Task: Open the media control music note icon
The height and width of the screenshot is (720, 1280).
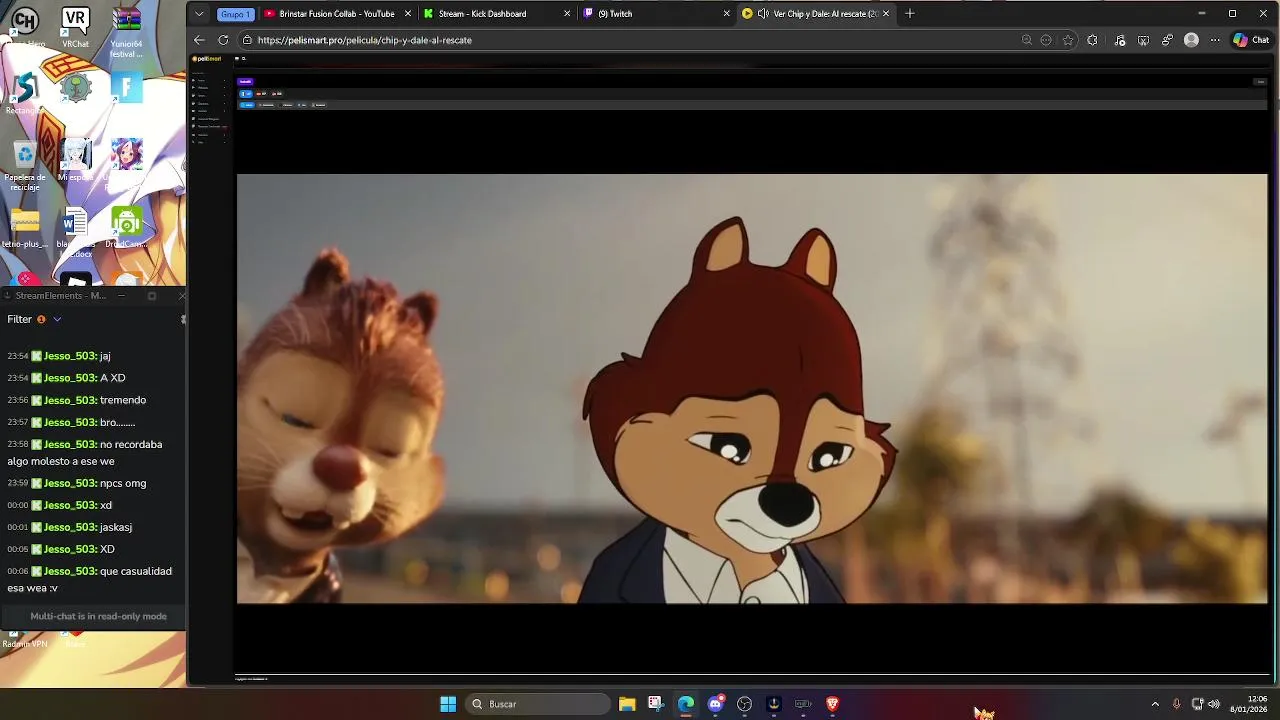Action: (x=1119, y=40)
